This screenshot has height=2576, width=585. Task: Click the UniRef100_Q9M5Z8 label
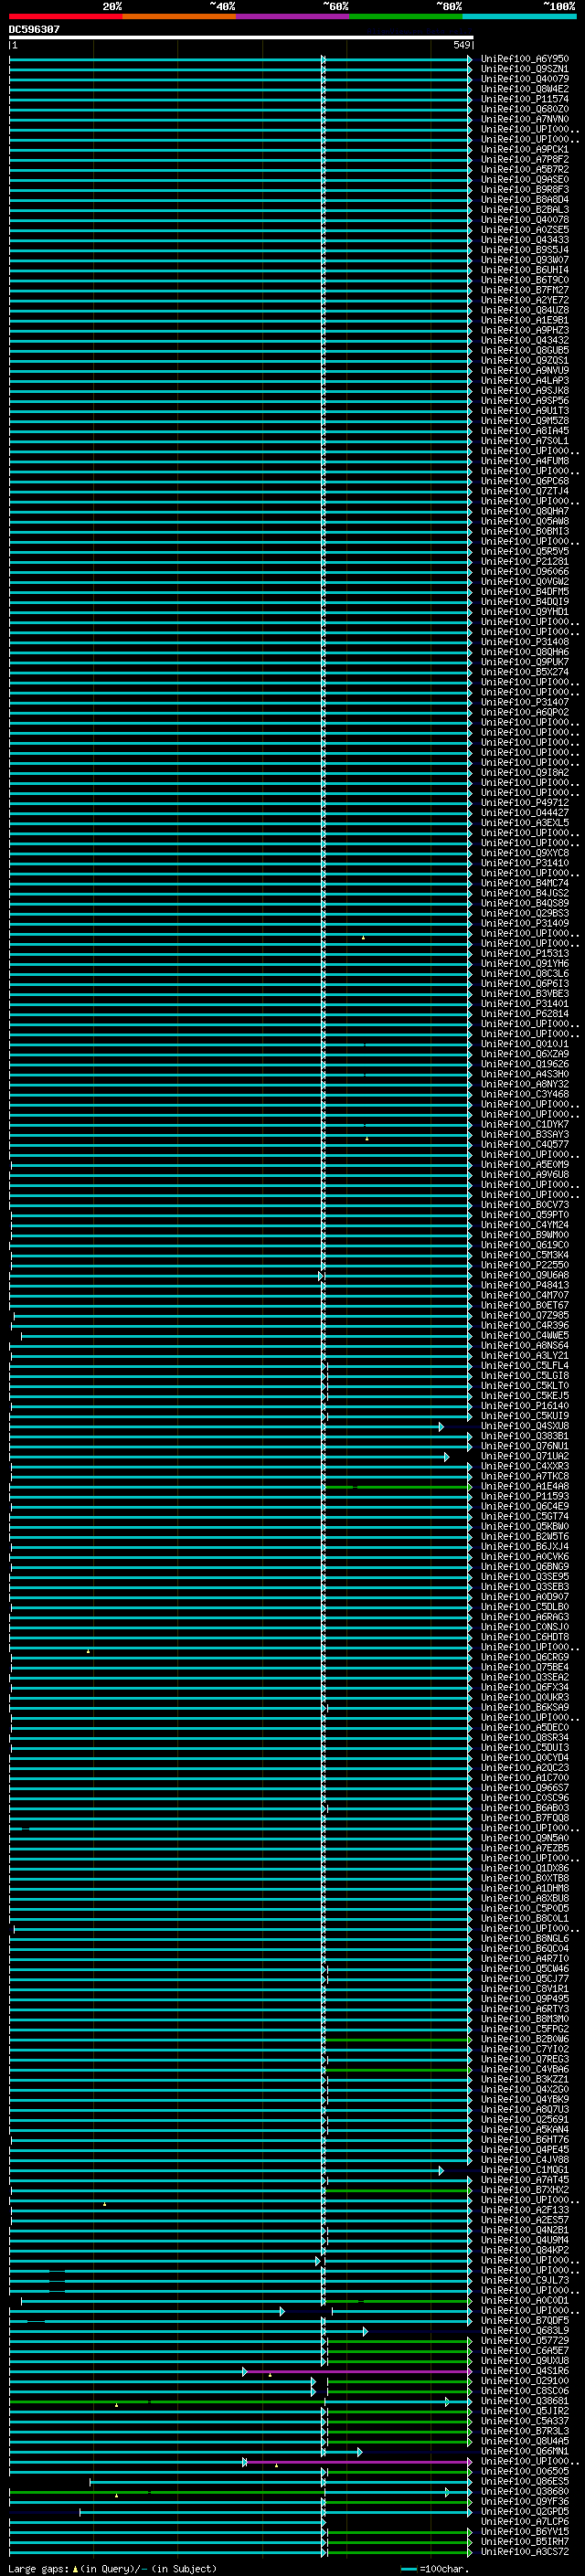coord(525,421)
